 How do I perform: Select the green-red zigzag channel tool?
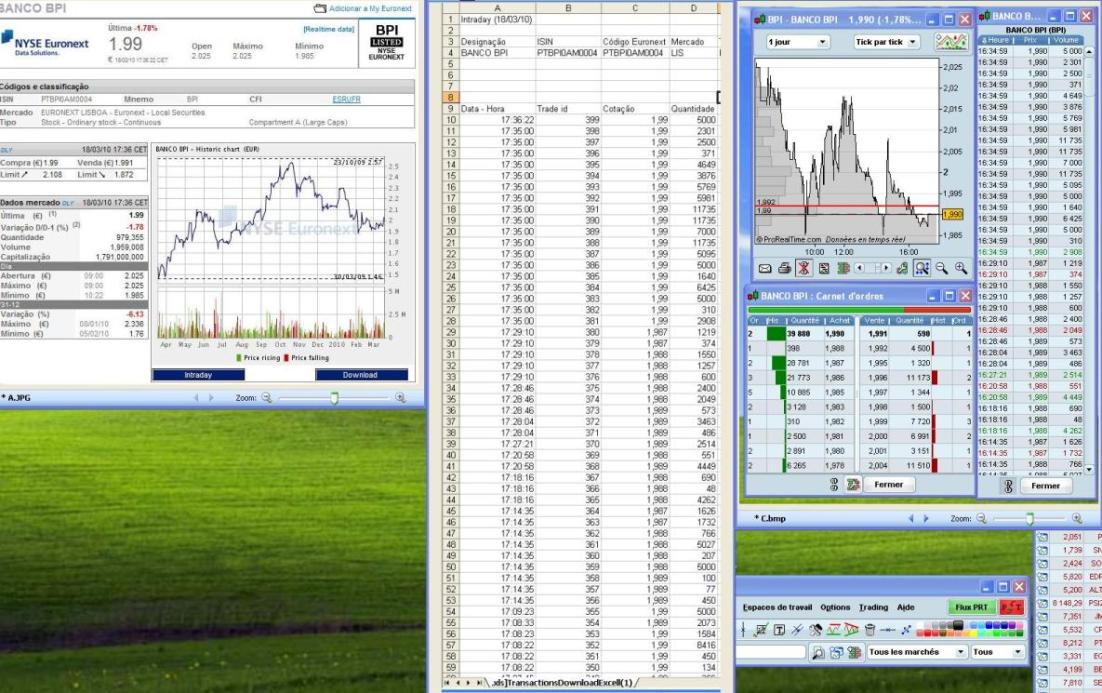coord(834,630)
